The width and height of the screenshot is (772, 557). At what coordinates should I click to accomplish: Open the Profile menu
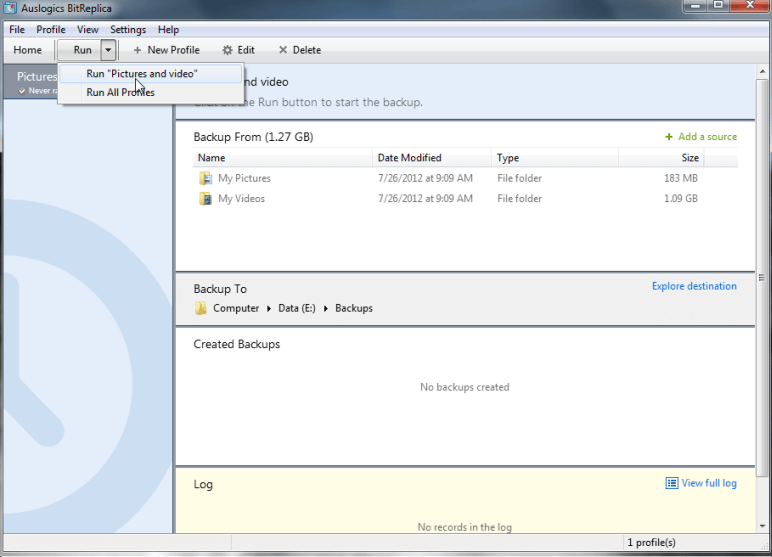51,30
